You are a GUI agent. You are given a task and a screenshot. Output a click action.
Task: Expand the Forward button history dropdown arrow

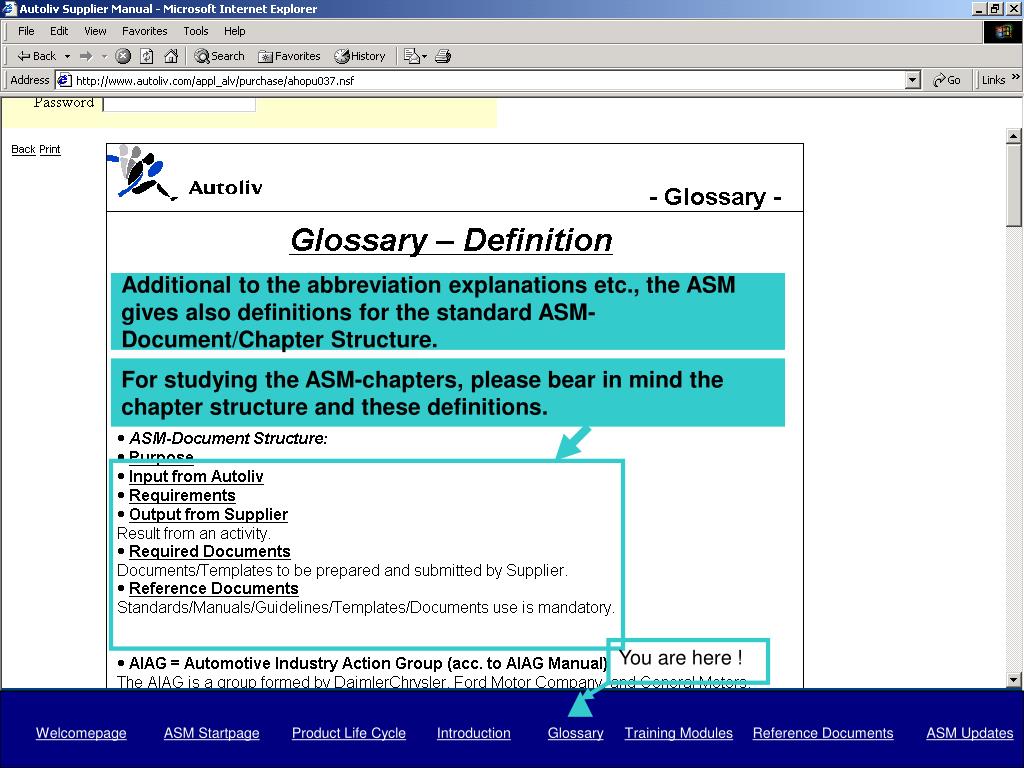point(104,56)
